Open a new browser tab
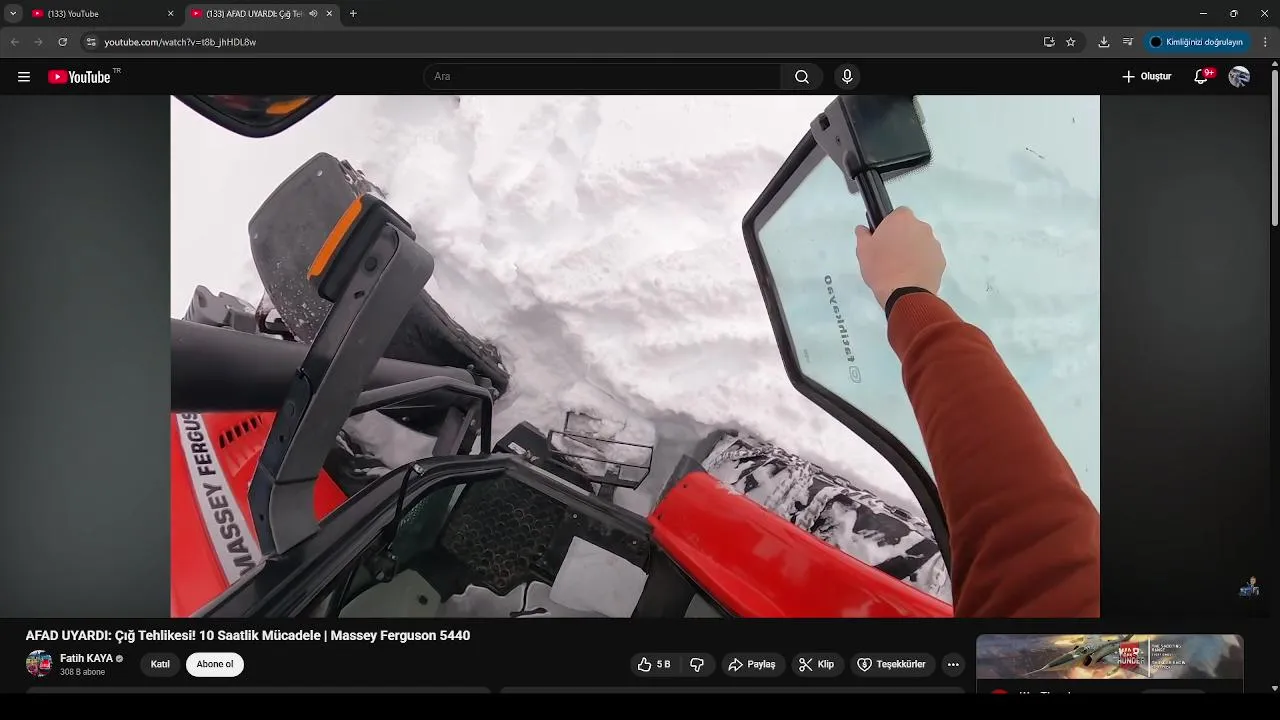 click(353, 14)
